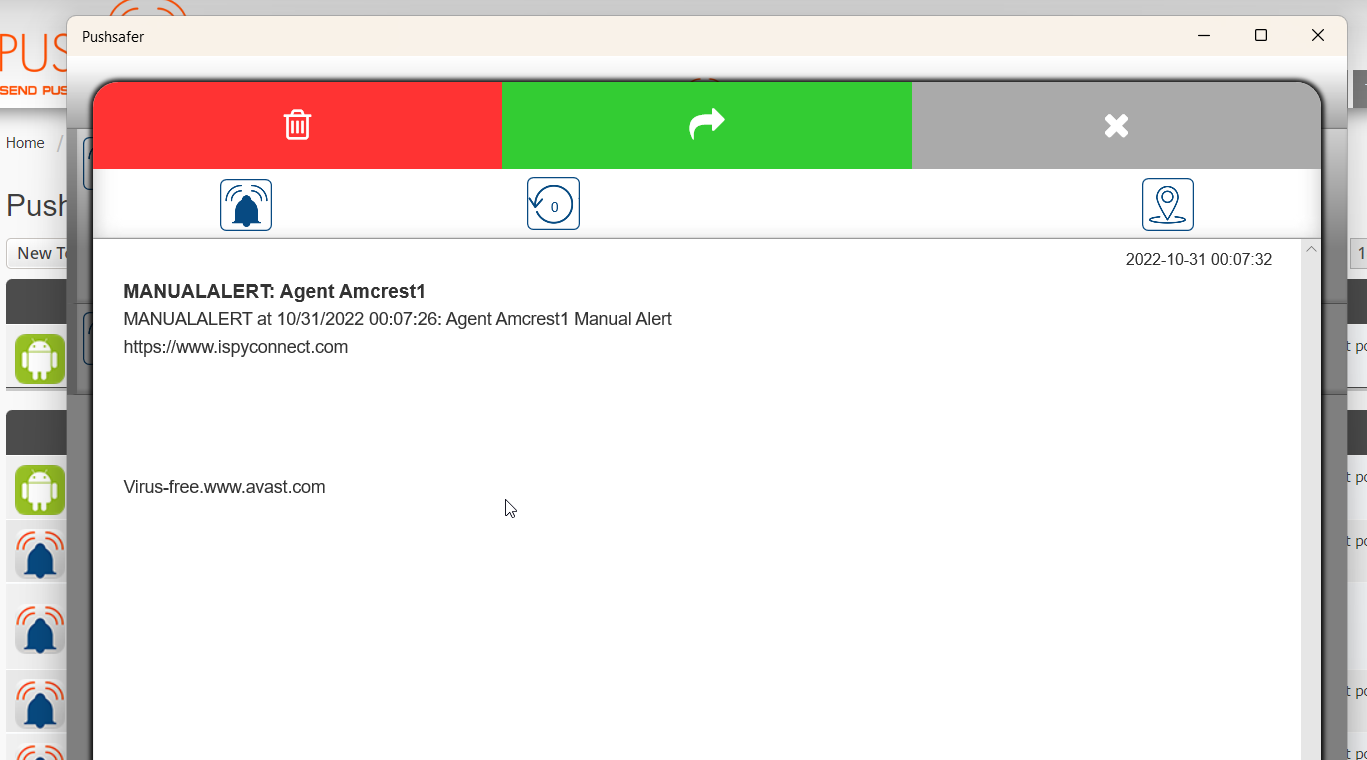Screen dimensions: 1367x760
Task: Show the location using the map pin icon
Action: [x=1168, y=204]
